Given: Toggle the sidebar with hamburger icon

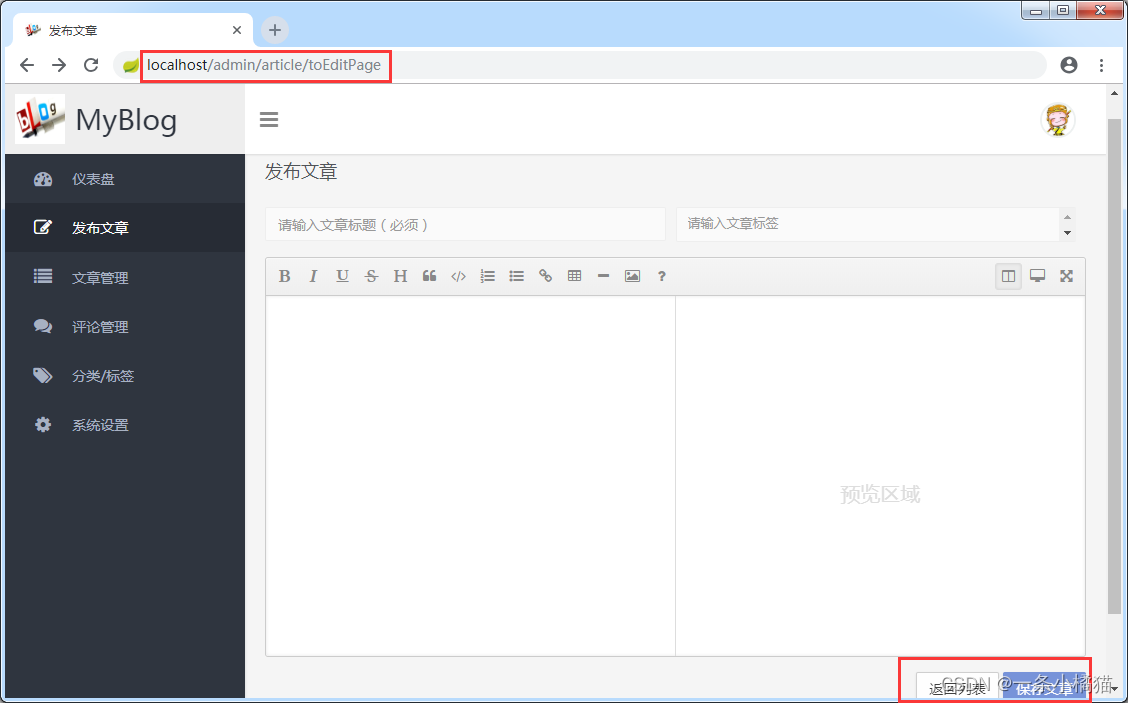Looking at the screenshot, I should (269, 119).
